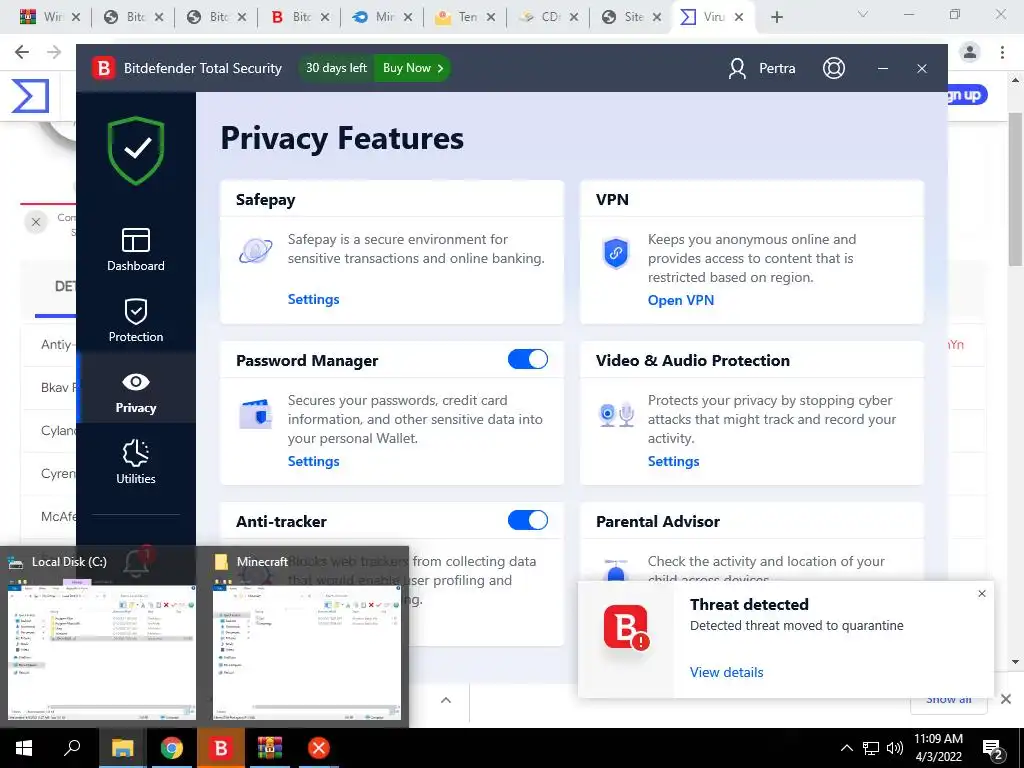
Task: Click the red X app in taskbar
Action: pyautogui.click(x=319, y=748)
